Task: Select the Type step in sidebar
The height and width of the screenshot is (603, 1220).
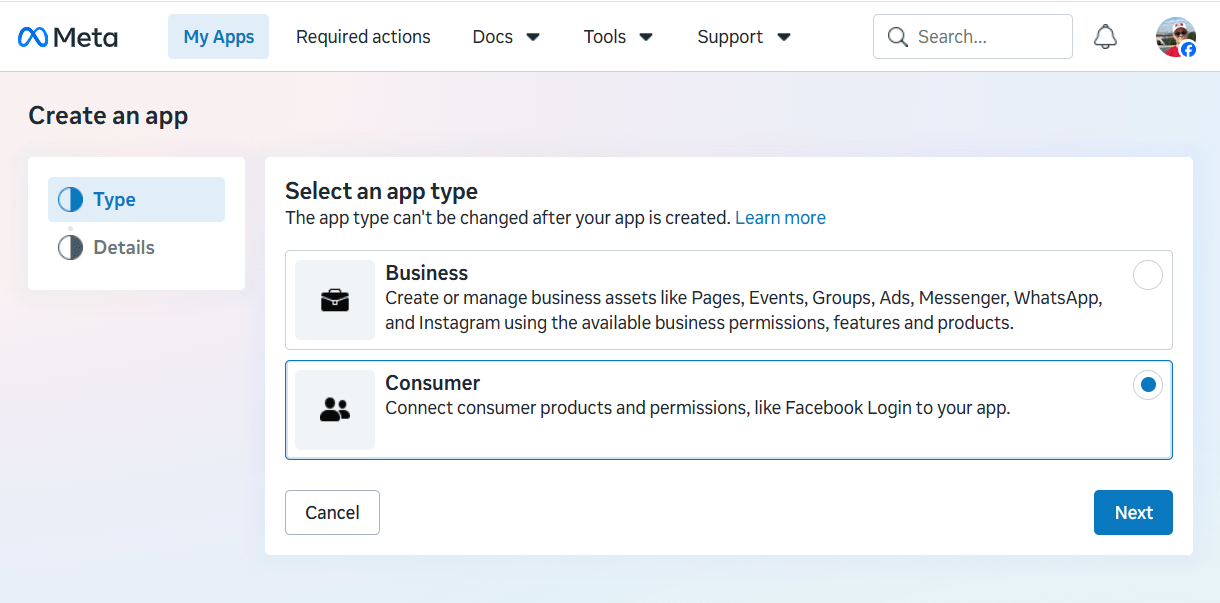Action: point(136,200)
